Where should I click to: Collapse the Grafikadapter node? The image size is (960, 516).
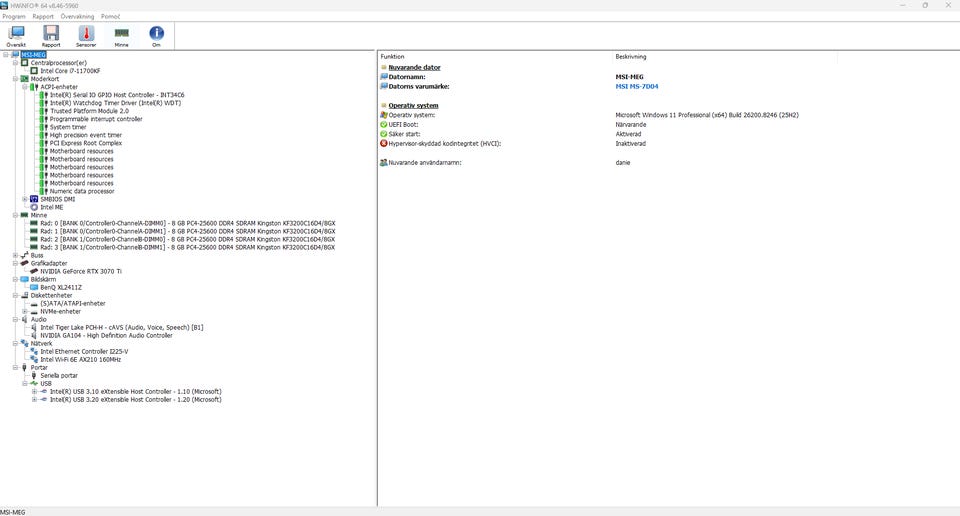pyautogui.click(x=16, y=263)
